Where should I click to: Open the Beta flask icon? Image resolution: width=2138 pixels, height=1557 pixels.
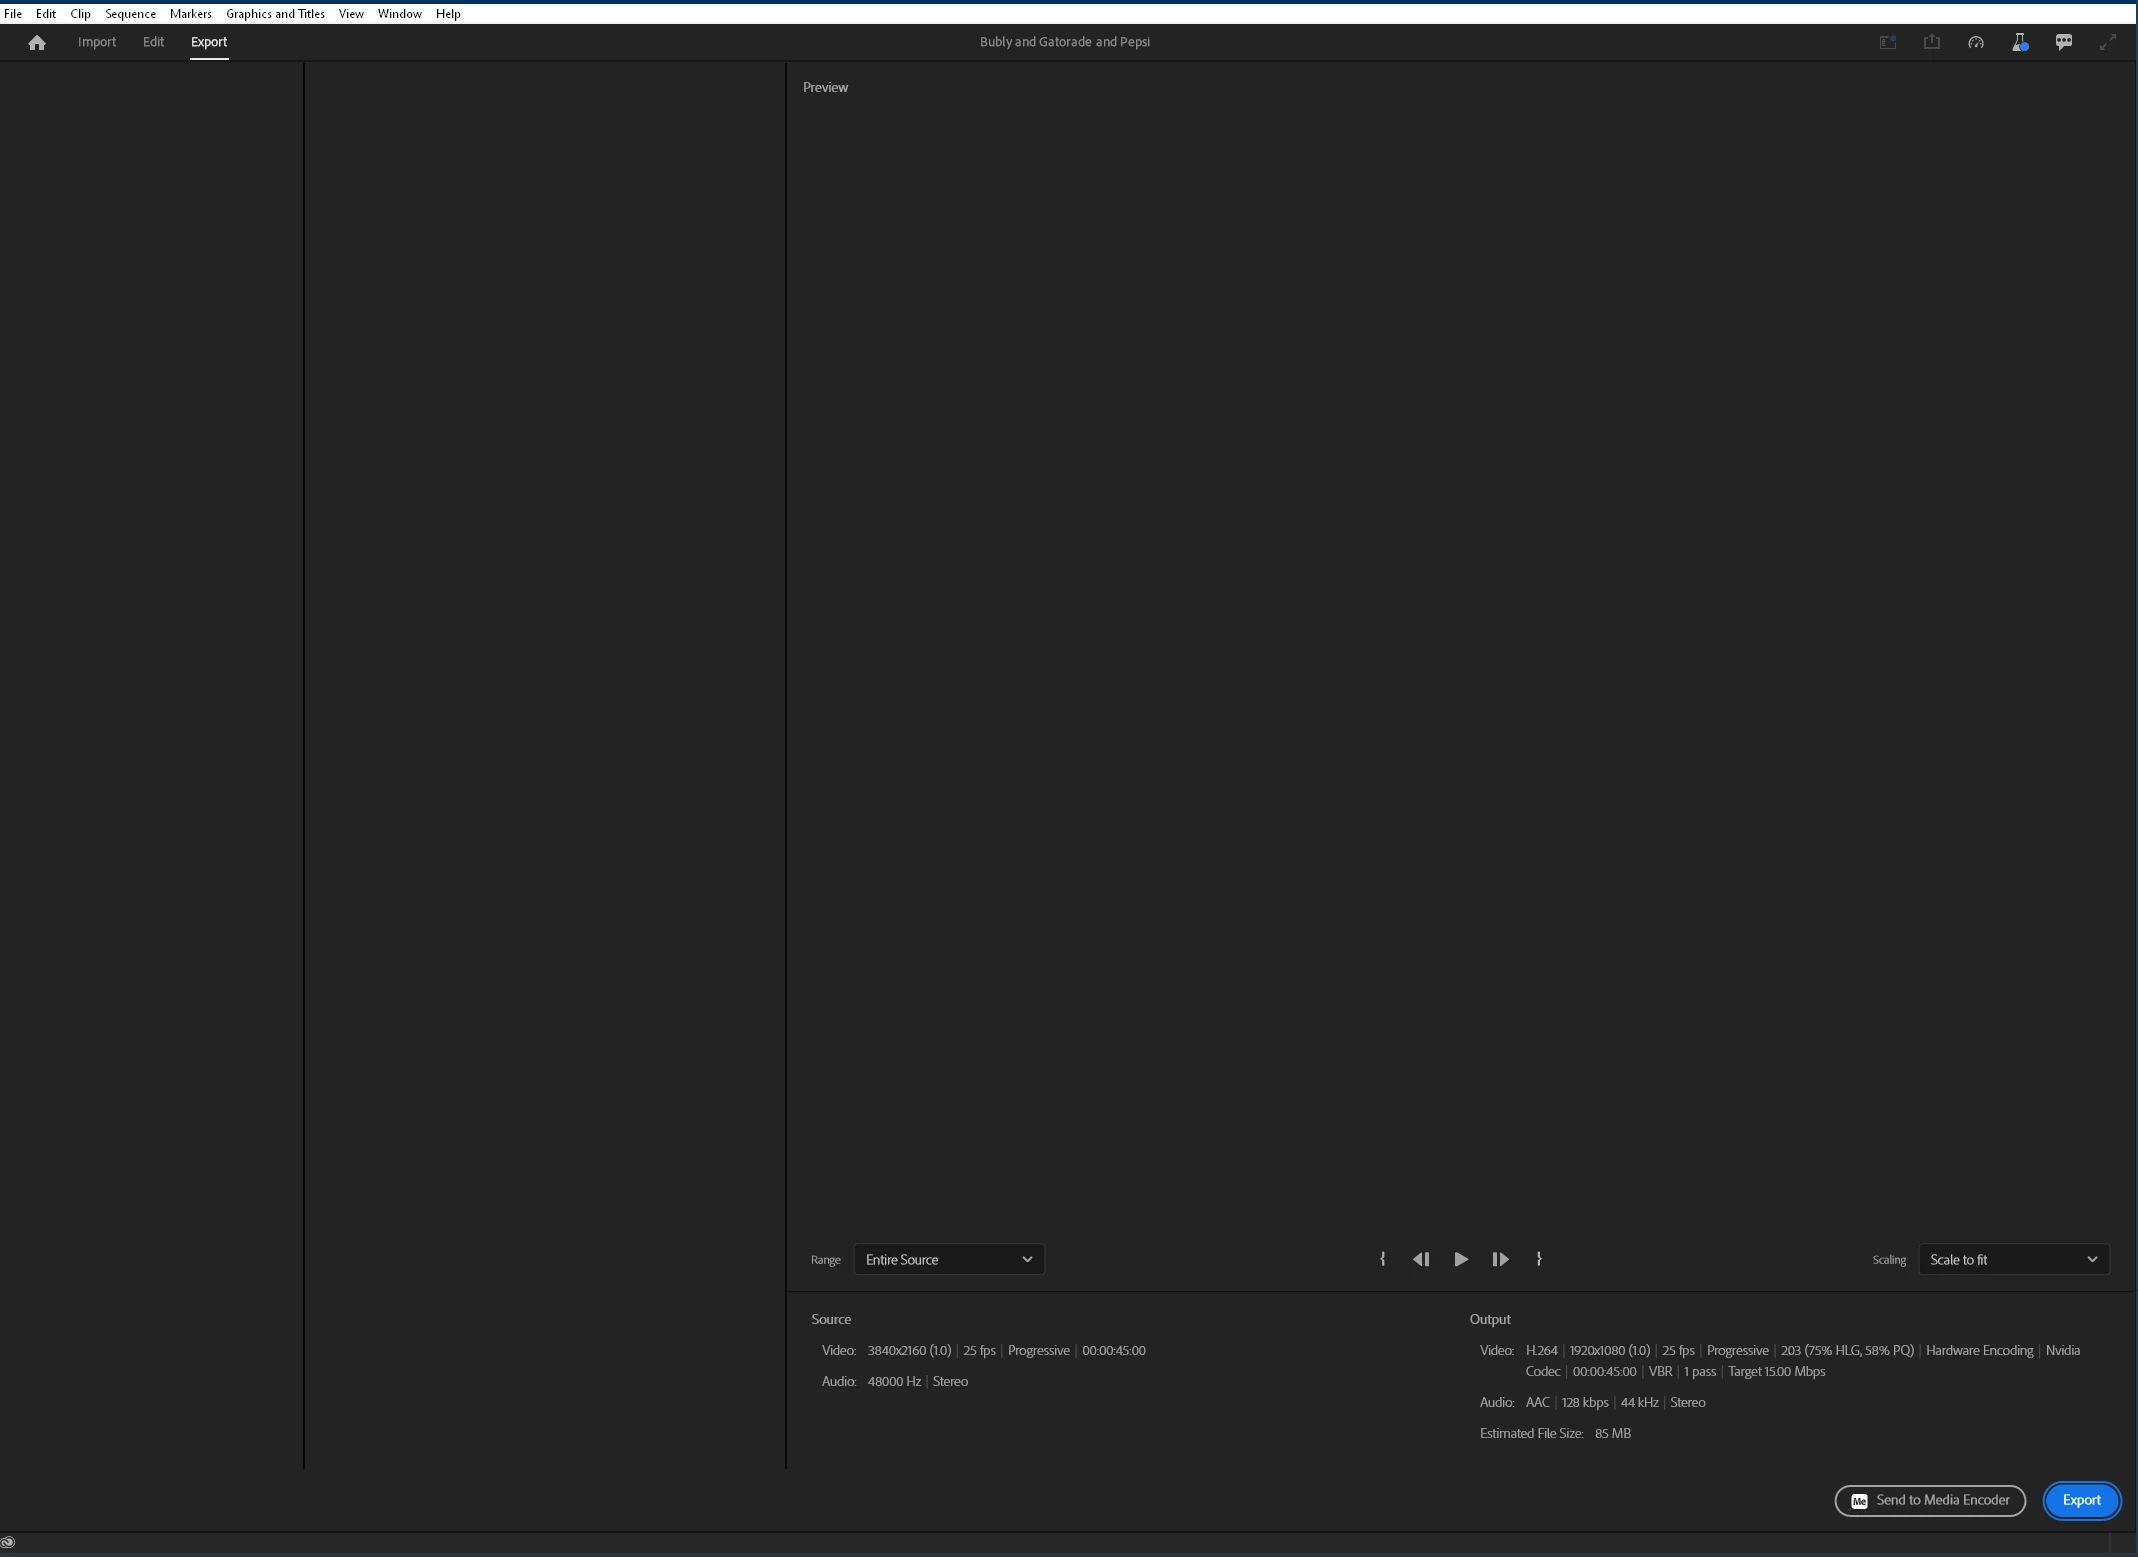[2019, 42]
